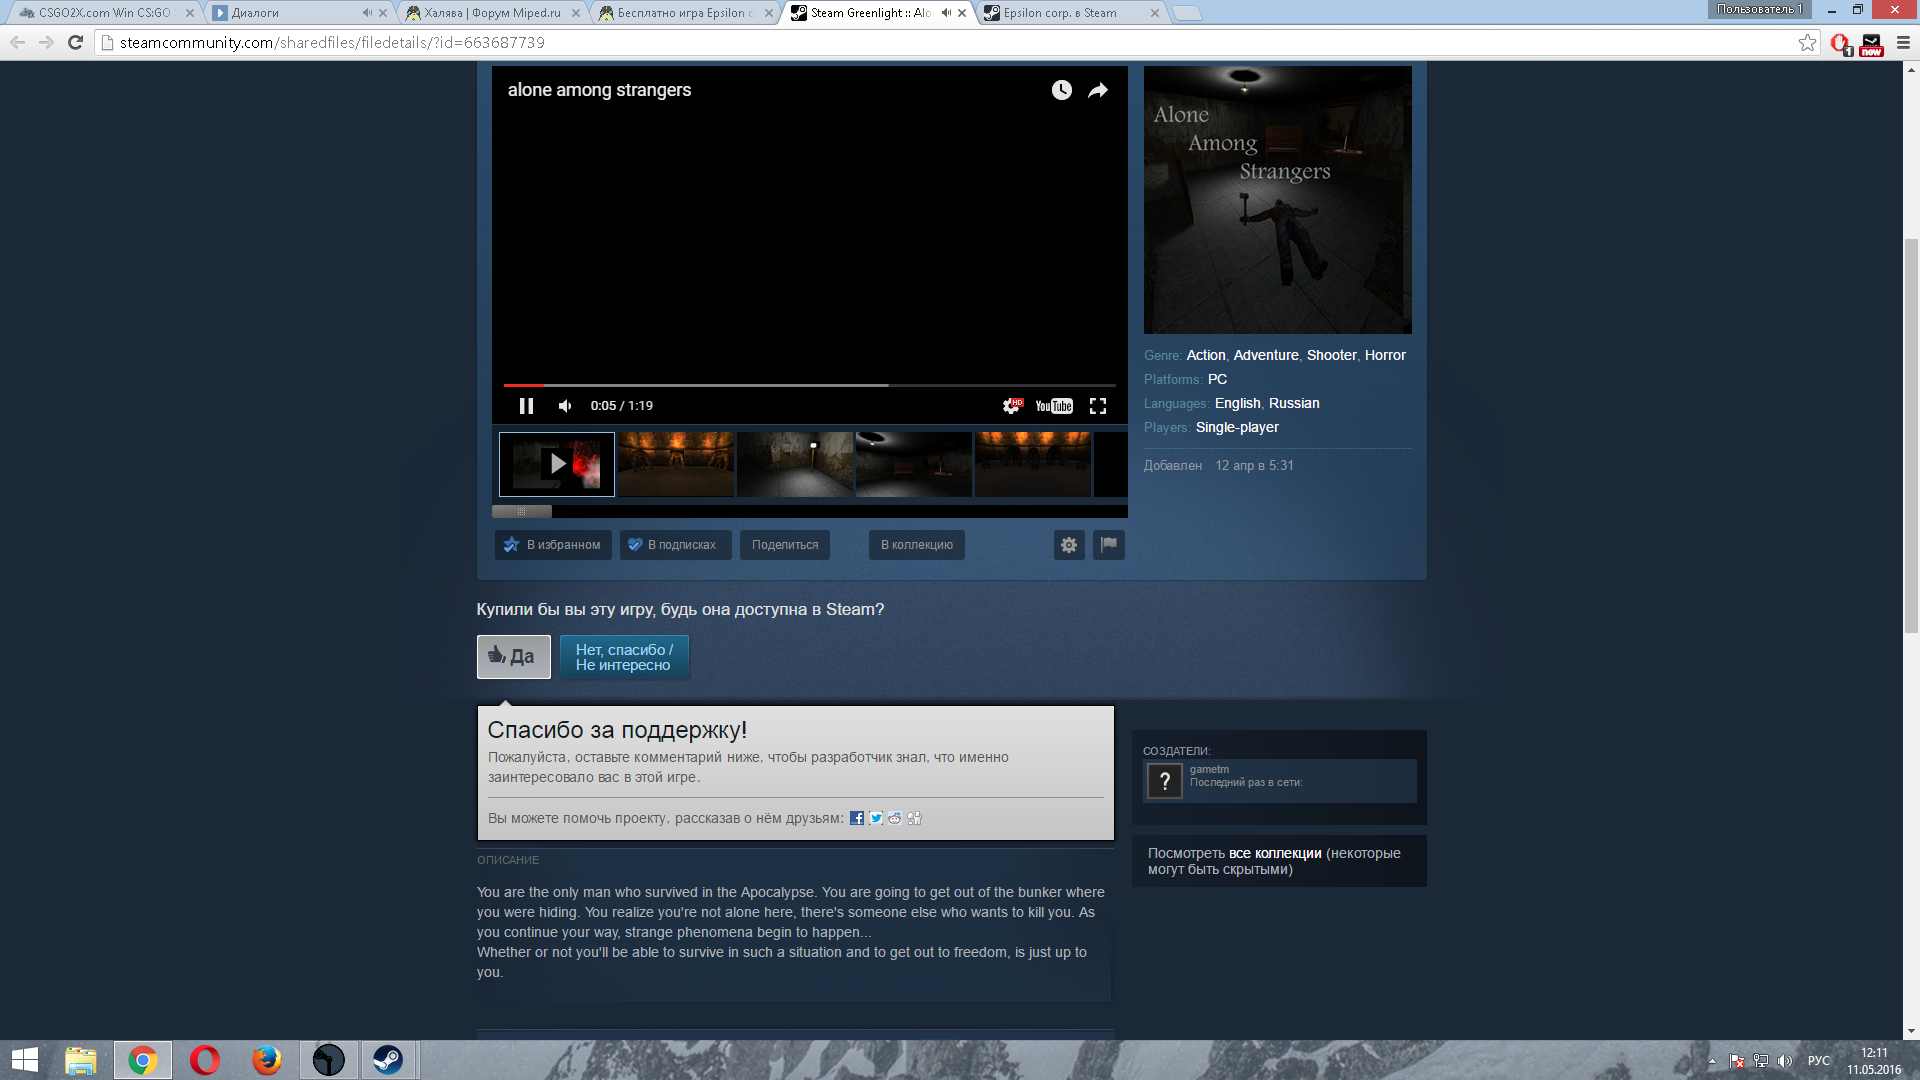Viewport: 1920px width, 1080px height.
Task: Switch to the CSGO2X.com tab
Action: (x=105, y=13)
